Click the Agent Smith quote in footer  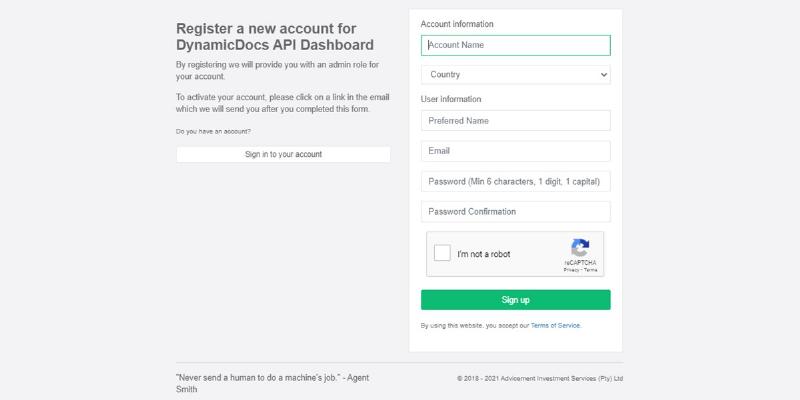tap(272, 383)
